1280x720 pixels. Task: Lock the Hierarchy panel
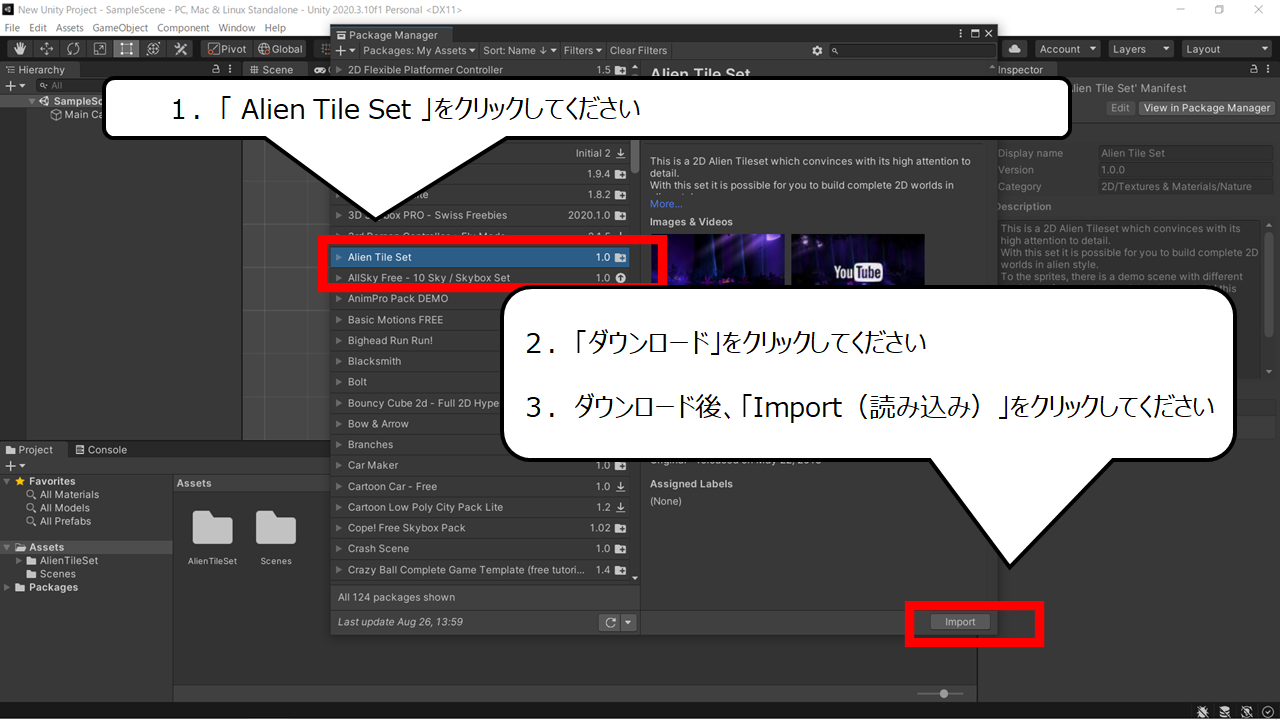tap(216, 70)
